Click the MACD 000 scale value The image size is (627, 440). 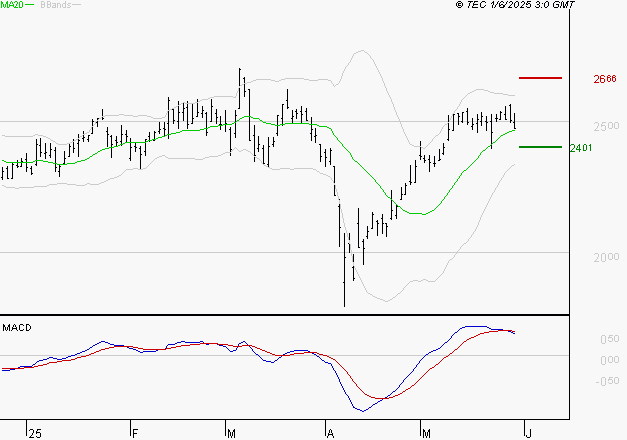(609, 360)
